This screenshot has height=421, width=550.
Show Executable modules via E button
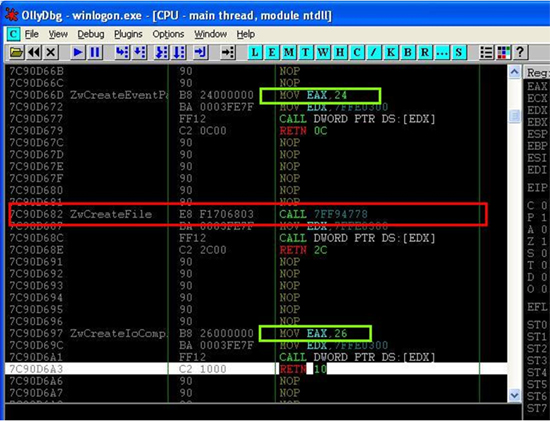[271, 53]
